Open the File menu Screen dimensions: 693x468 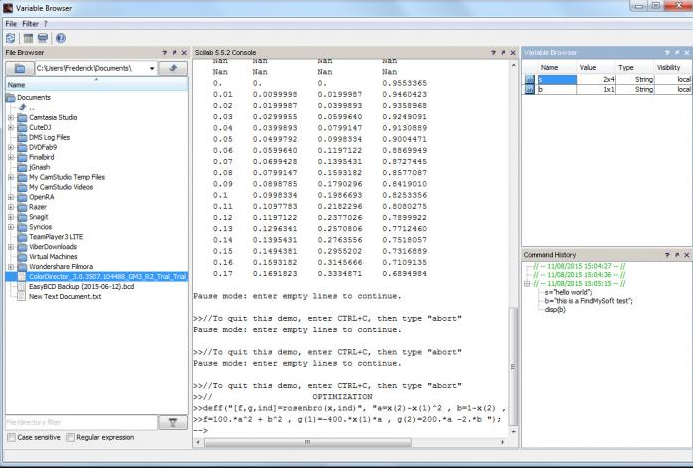10,22
